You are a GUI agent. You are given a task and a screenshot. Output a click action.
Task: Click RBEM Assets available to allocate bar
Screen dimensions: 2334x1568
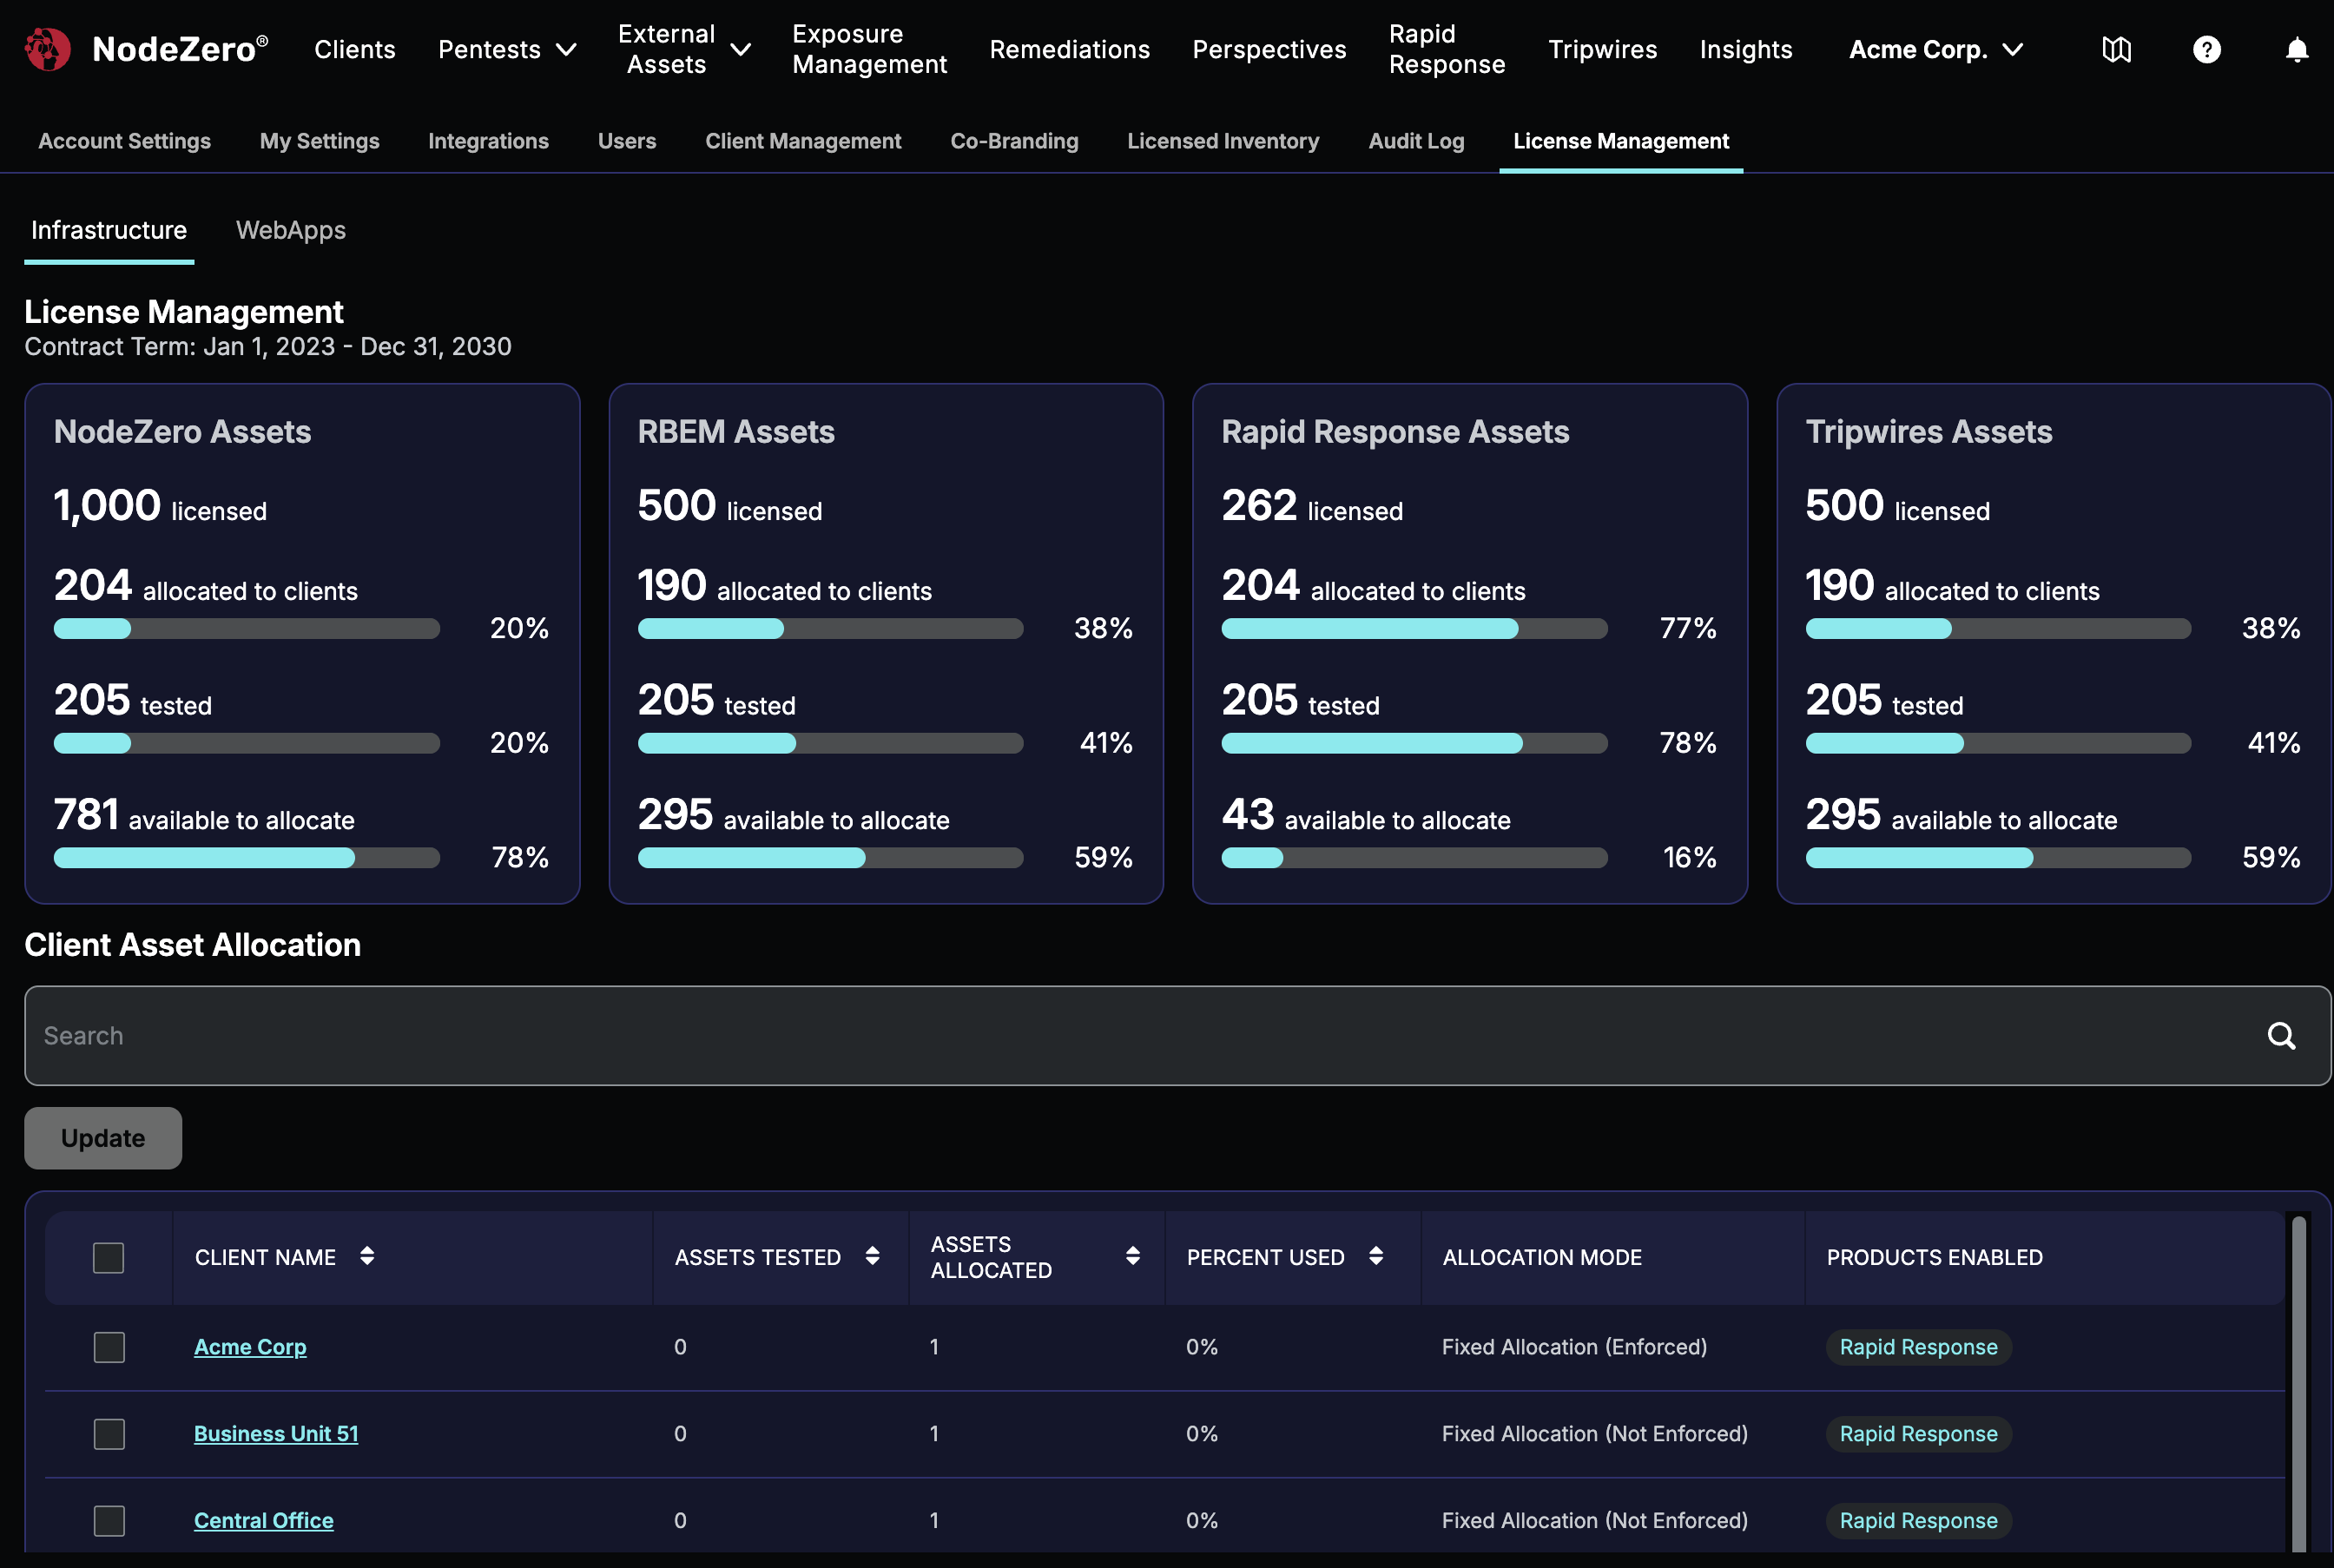[830, 857]
